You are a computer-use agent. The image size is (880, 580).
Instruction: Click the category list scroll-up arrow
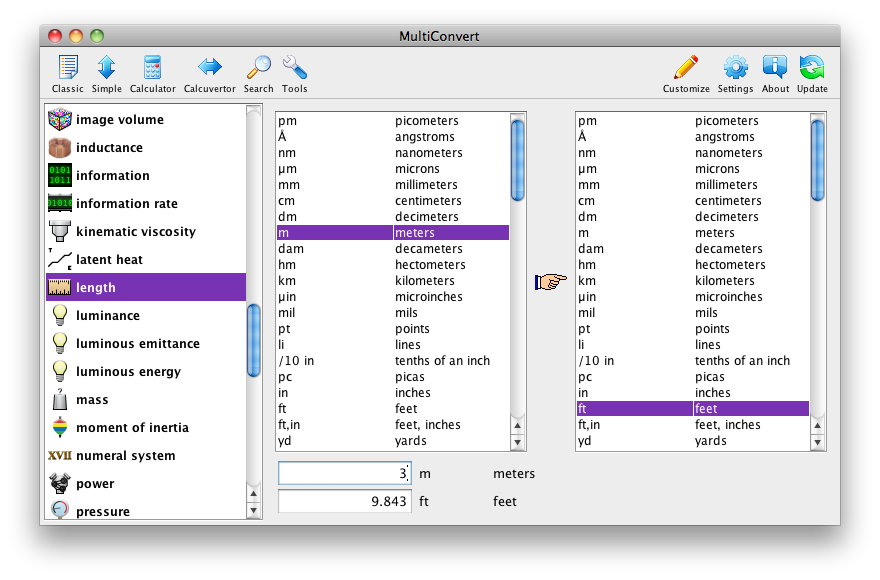(x=254, y=494)
